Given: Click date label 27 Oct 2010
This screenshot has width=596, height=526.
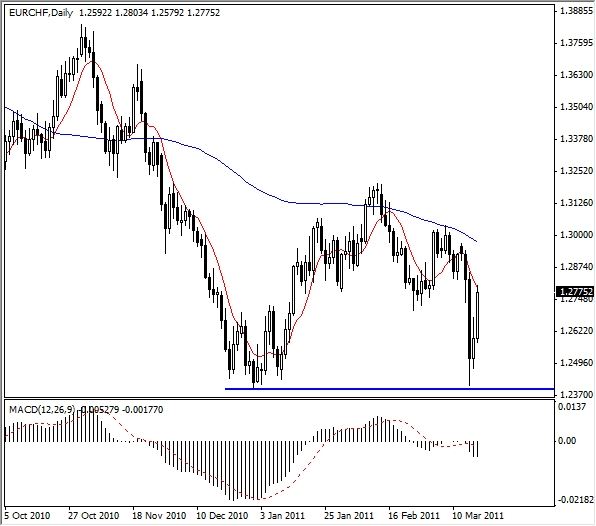Looking at the screenshot, I should pos(94,516).
